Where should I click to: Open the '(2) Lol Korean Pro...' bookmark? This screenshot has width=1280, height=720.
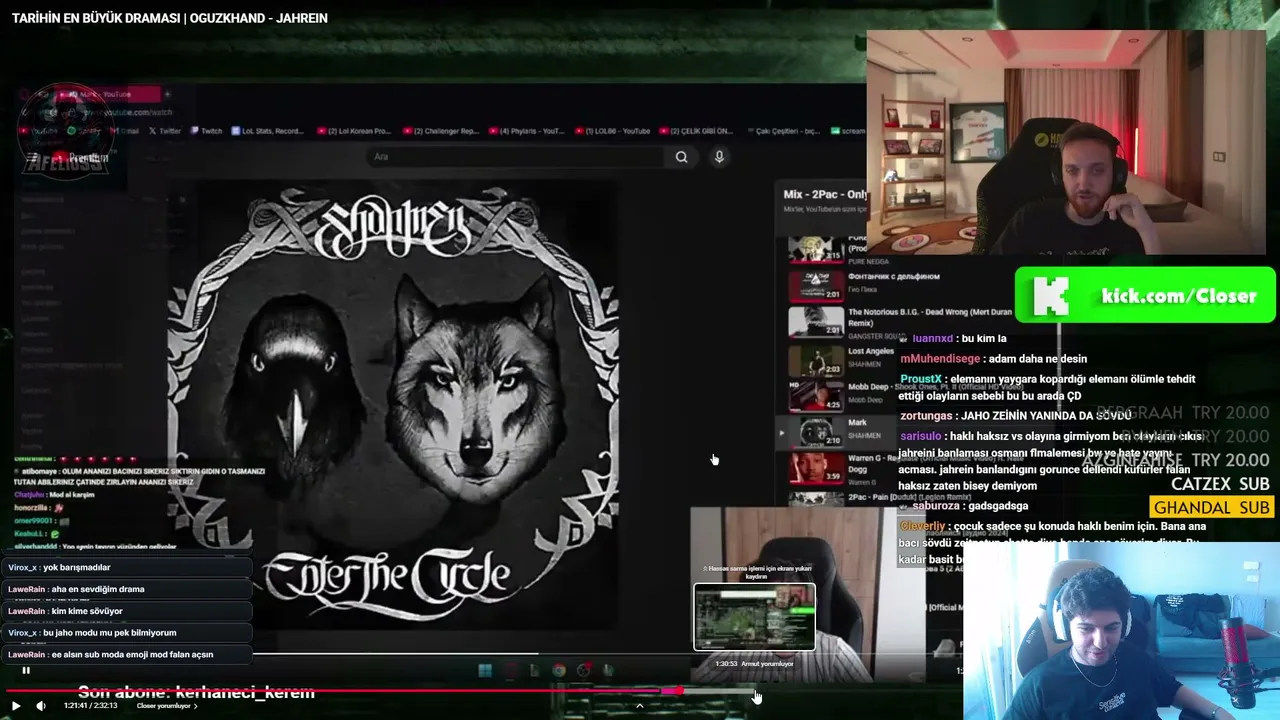(353, 131)
